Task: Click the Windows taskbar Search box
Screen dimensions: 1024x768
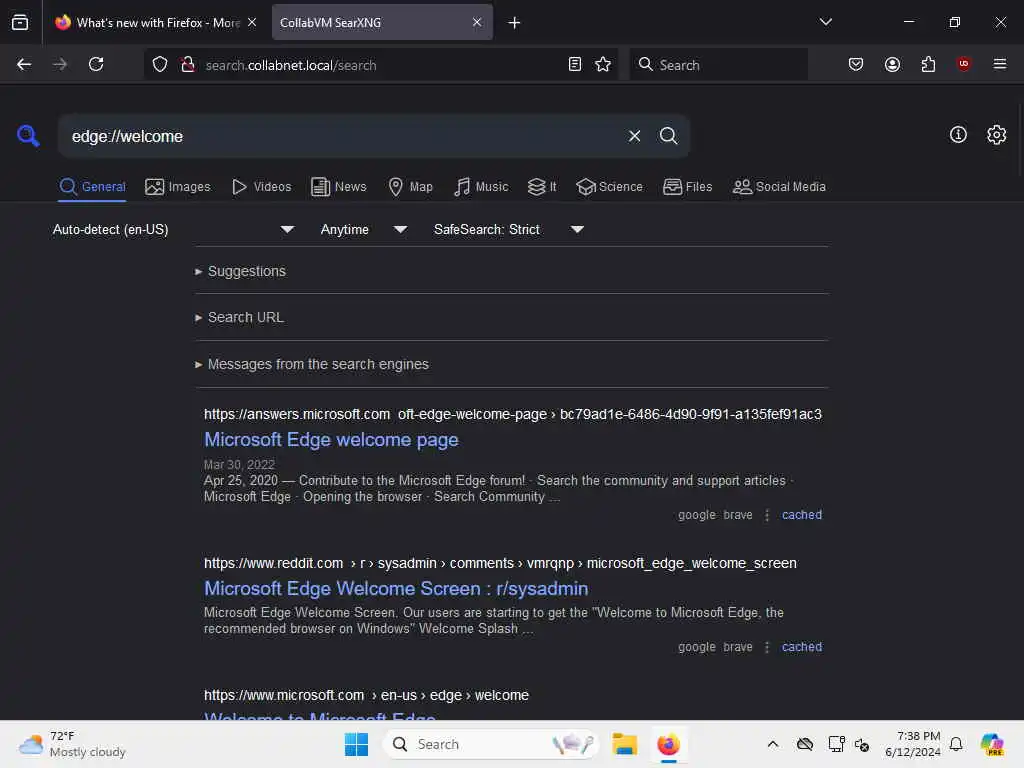Action: (490, 744)
